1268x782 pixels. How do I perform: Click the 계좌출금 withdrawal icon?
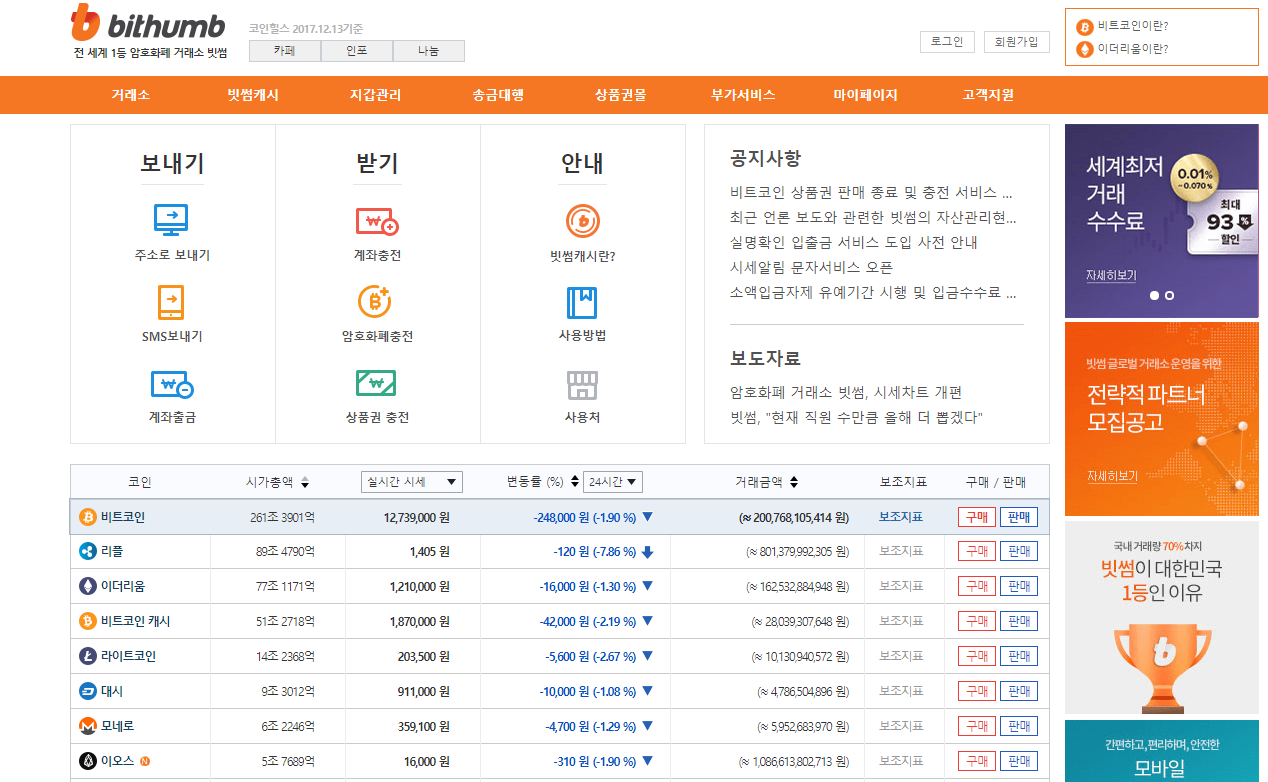[x=172, y=383]
